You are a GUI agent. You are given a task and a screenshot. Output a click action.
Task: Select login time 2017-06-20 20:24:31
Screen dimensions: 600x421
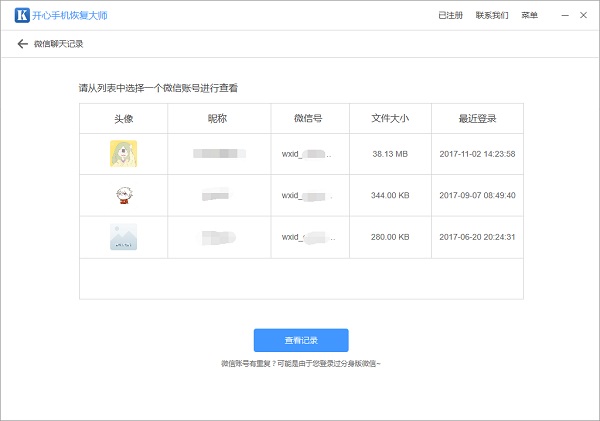(477, 237)
